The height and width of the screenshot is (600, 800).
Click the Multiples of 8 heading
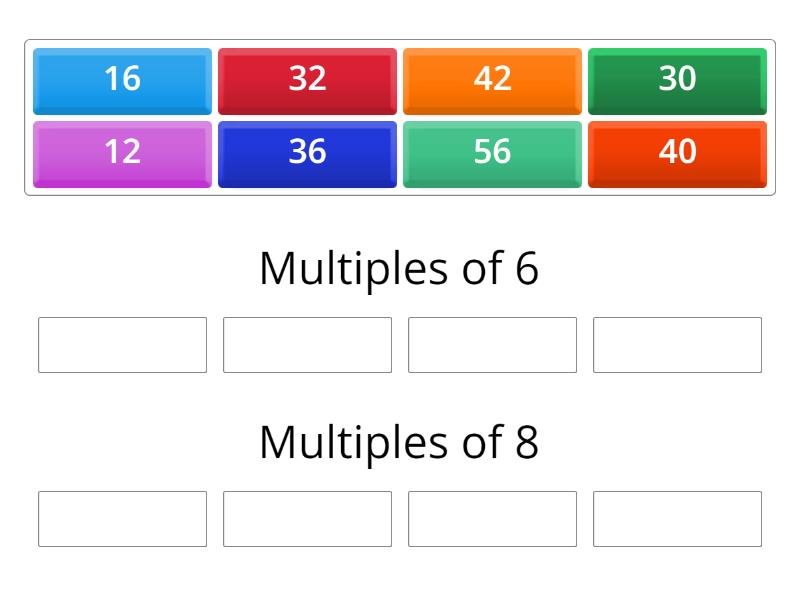coord(399,442)
